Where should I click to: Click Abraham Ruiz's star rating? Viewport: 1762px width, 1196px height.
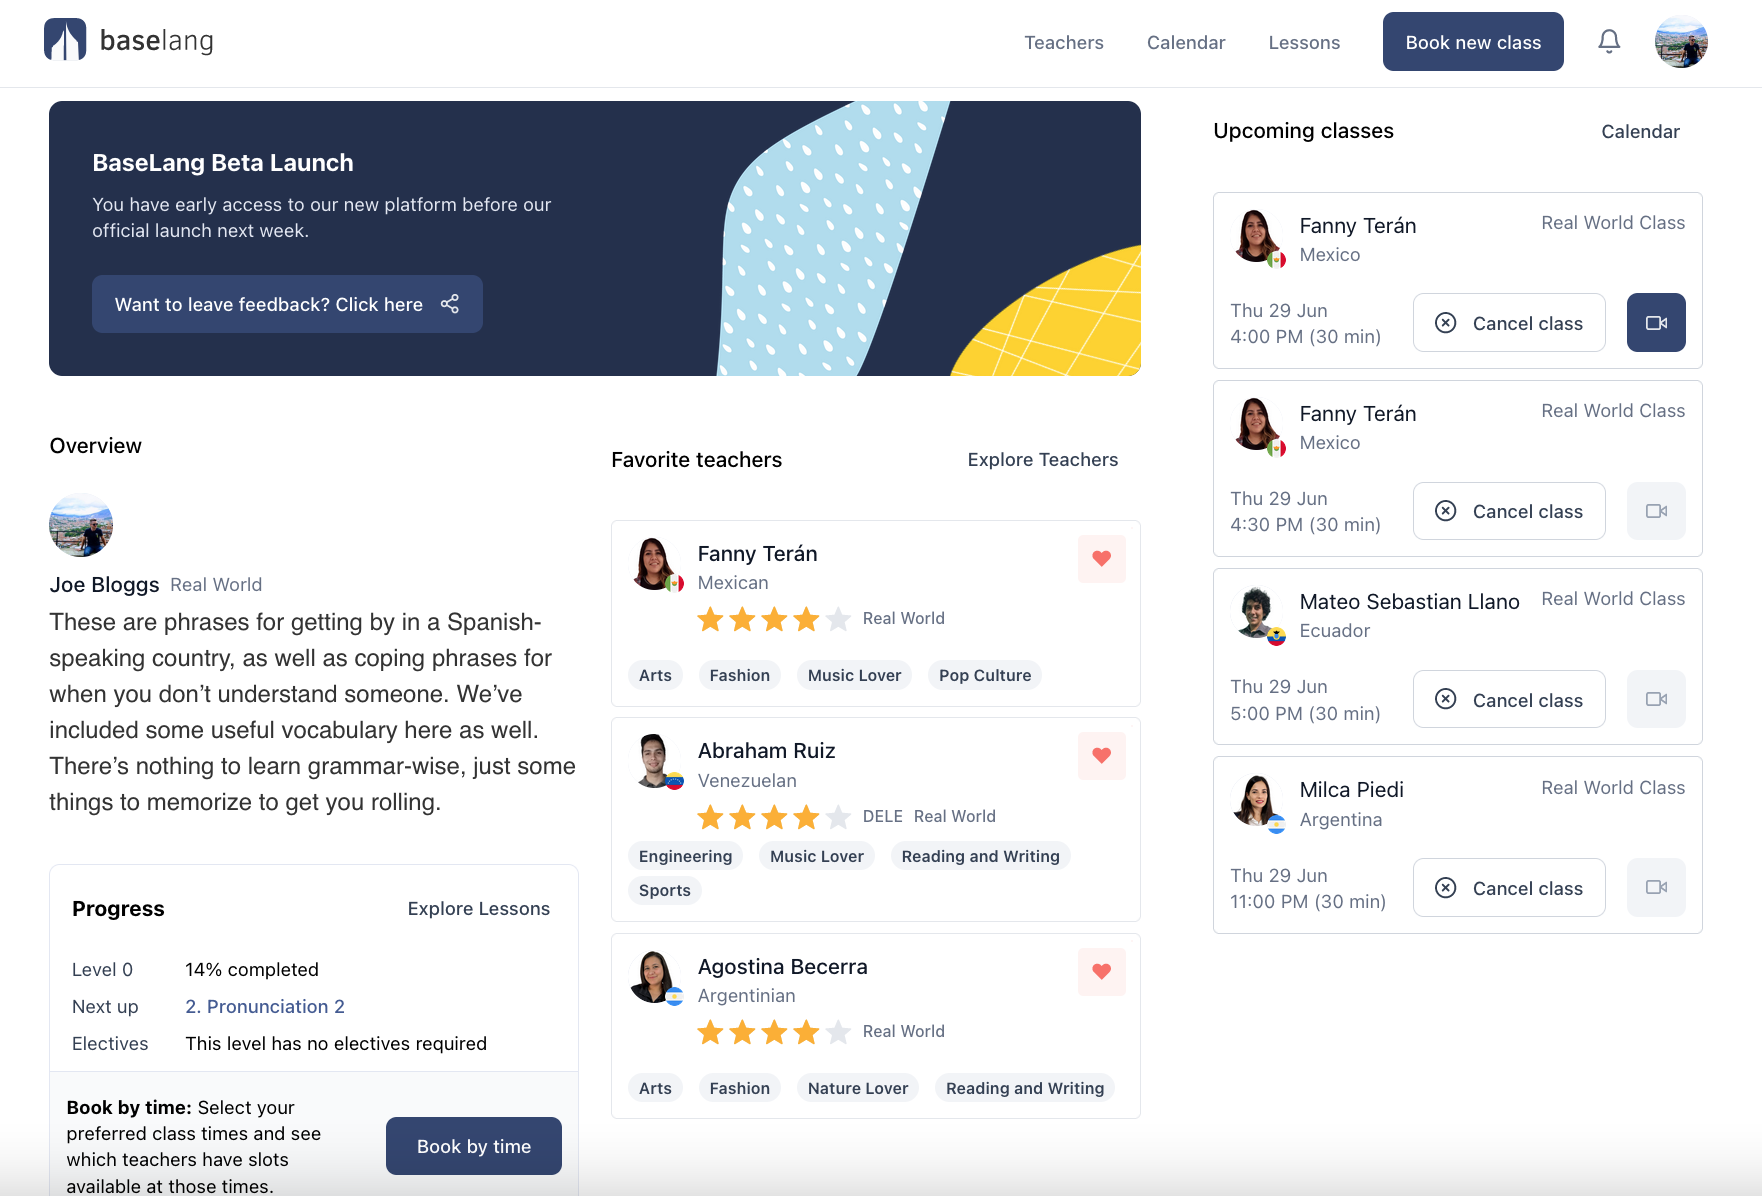[774, 817]
